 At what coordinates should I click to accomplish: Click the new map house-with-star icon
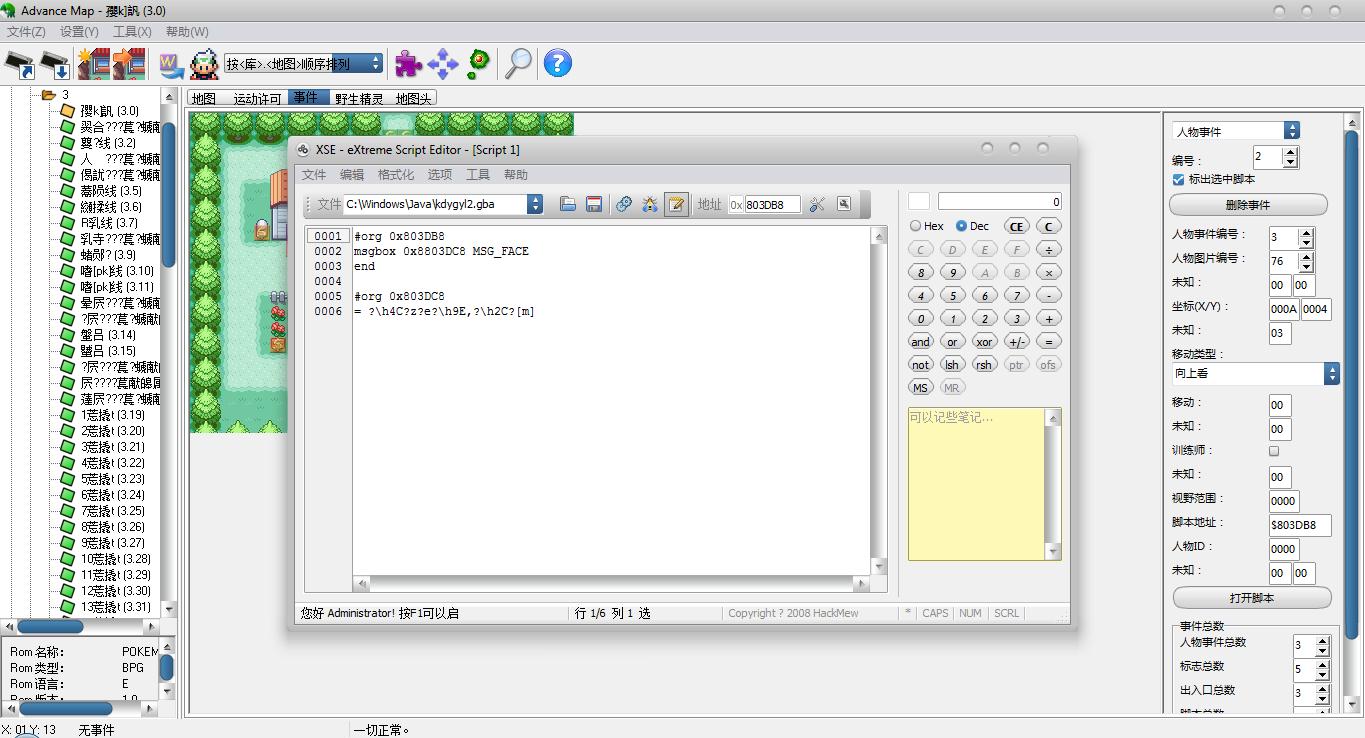tap(94, 64)
